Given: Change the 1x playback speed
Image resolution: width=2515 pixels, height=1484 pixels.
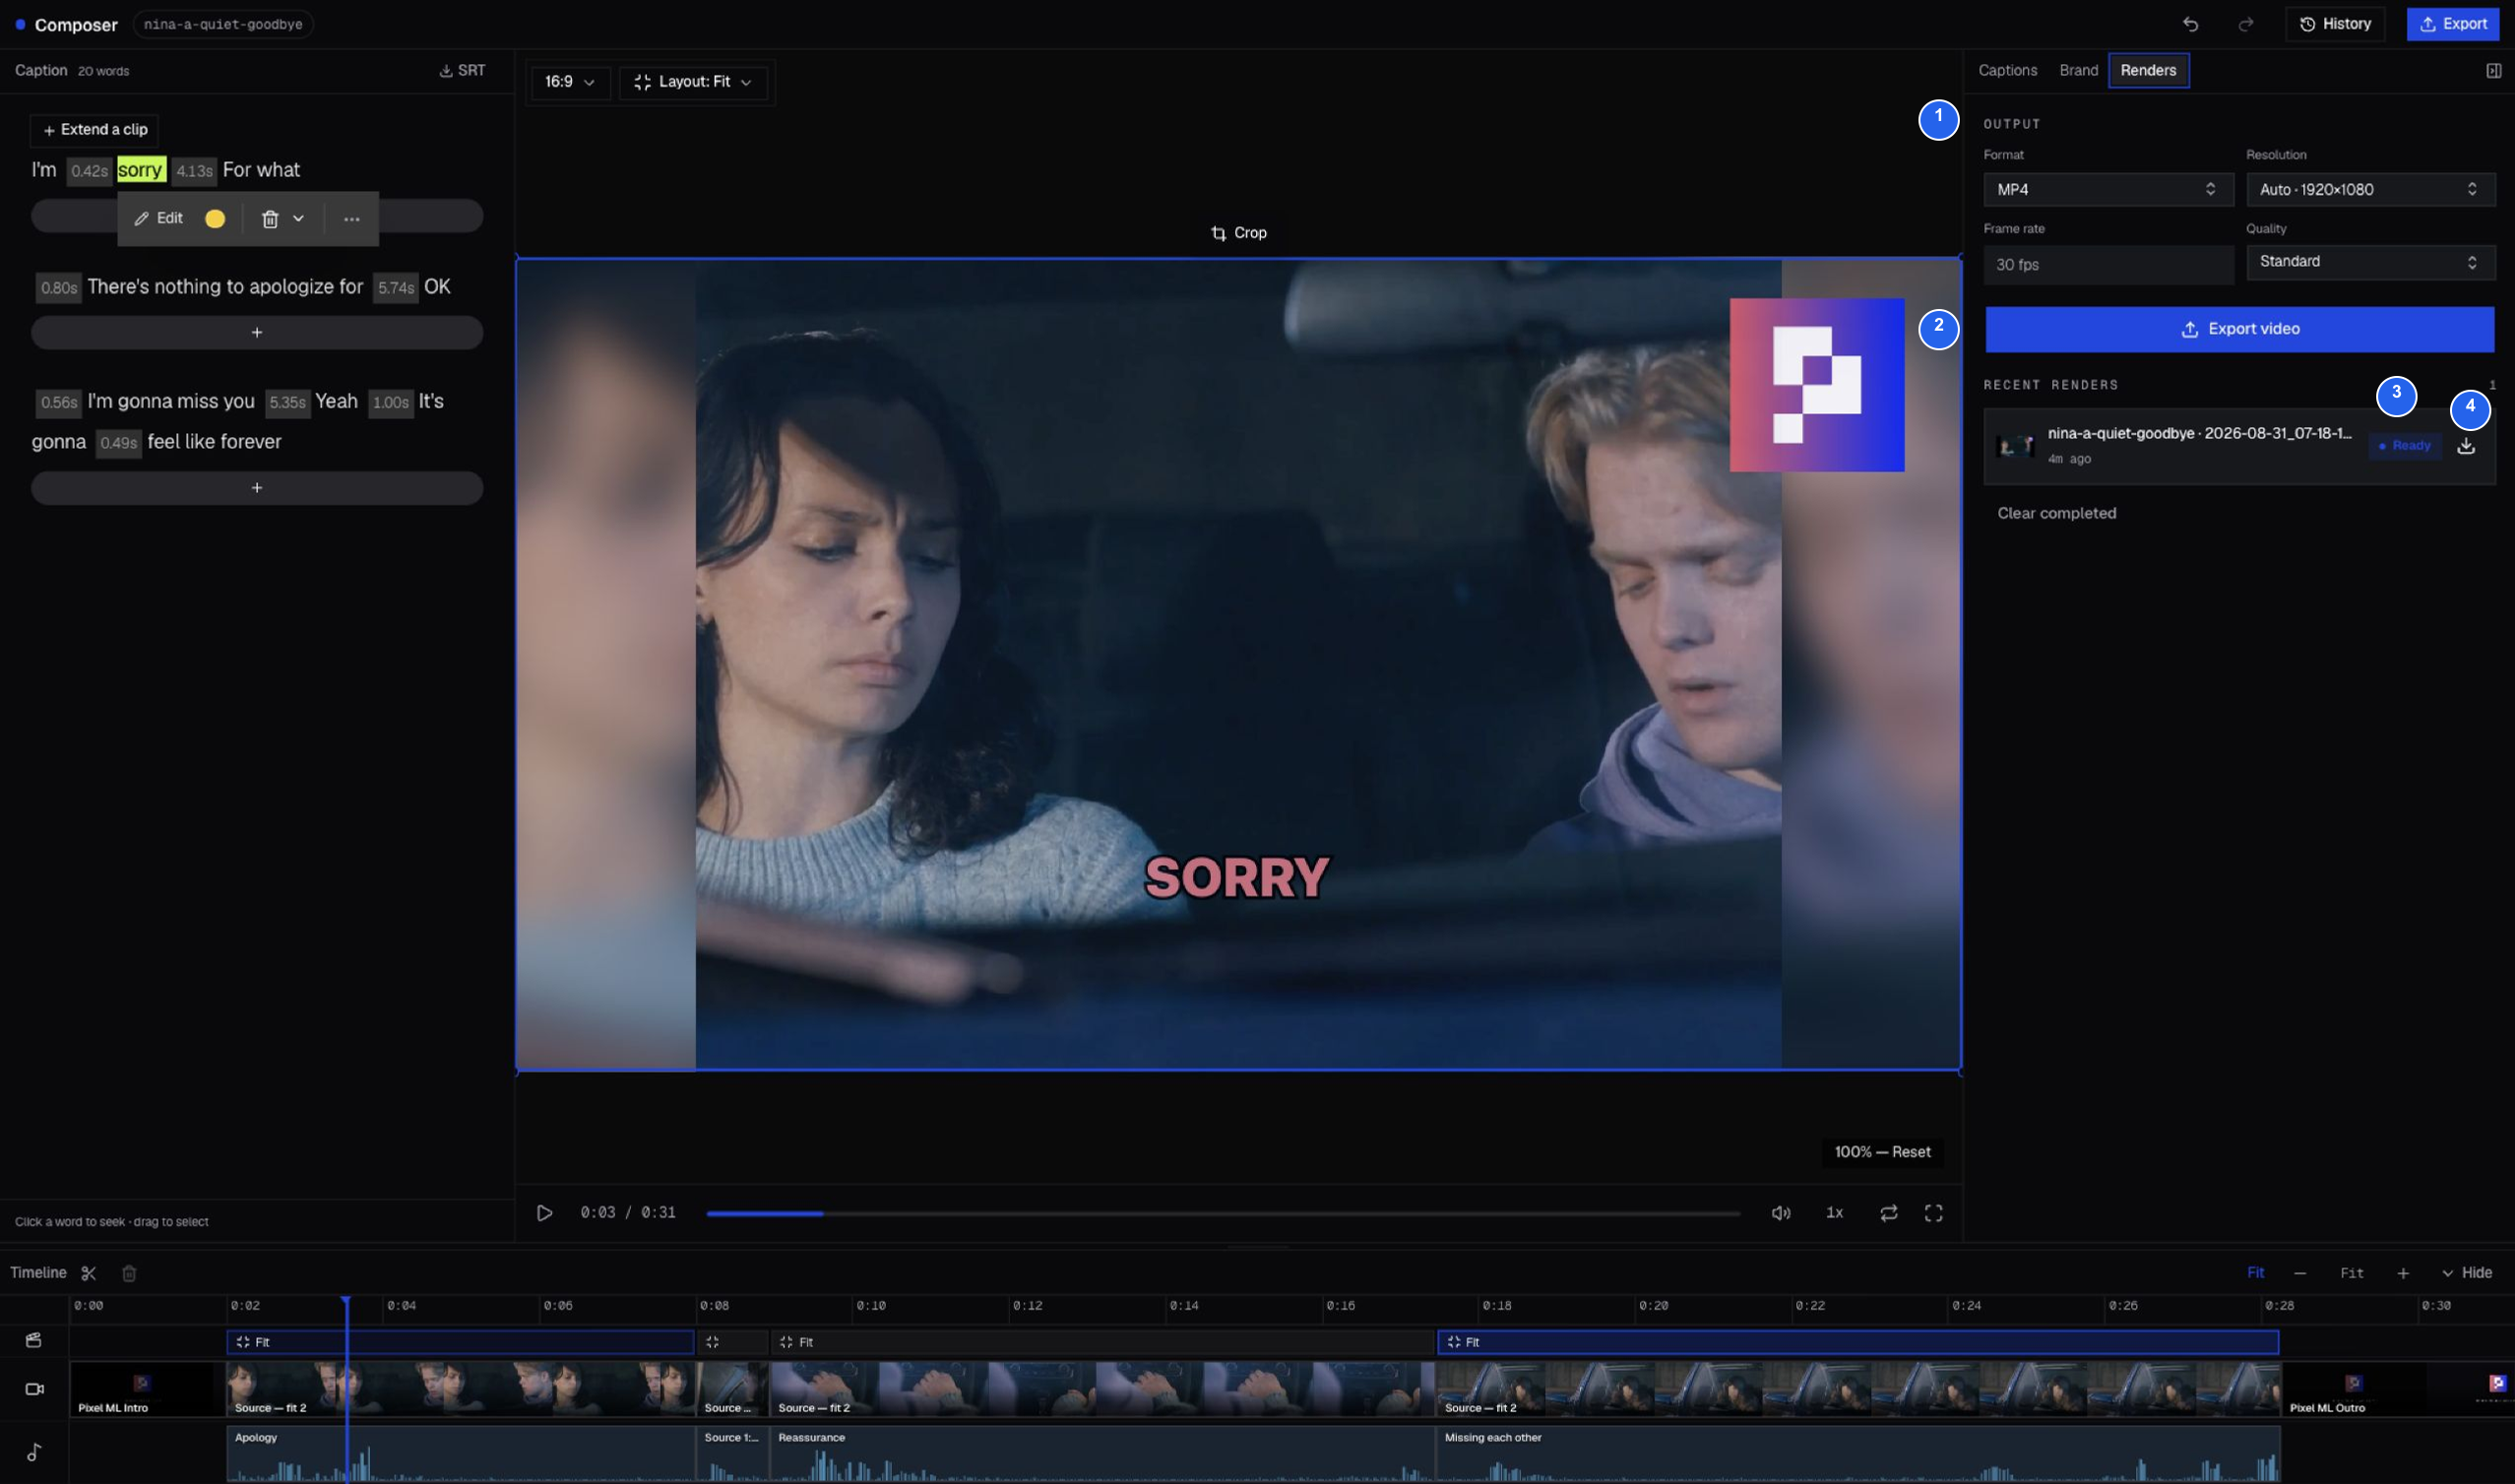Looking at the screenshot, I should (1834, 1213).
